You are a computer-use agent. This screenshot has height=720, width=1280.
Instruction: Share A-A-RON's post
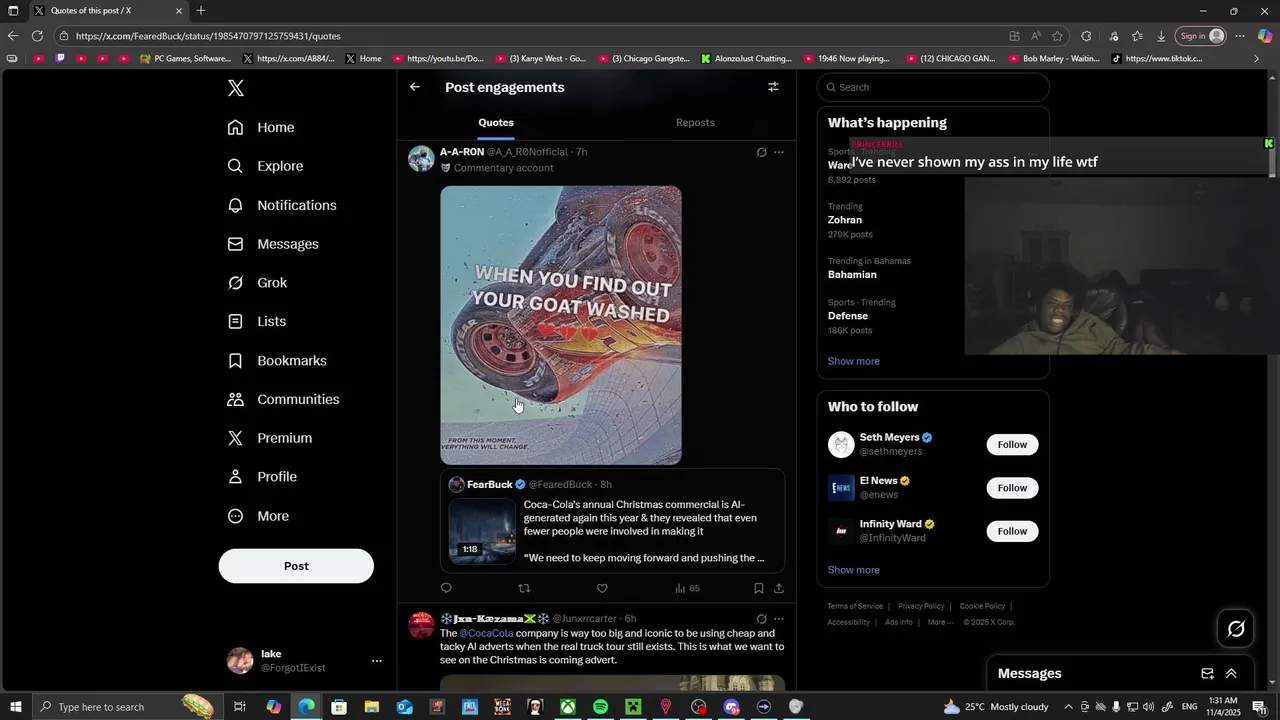(x=779, y=588)
